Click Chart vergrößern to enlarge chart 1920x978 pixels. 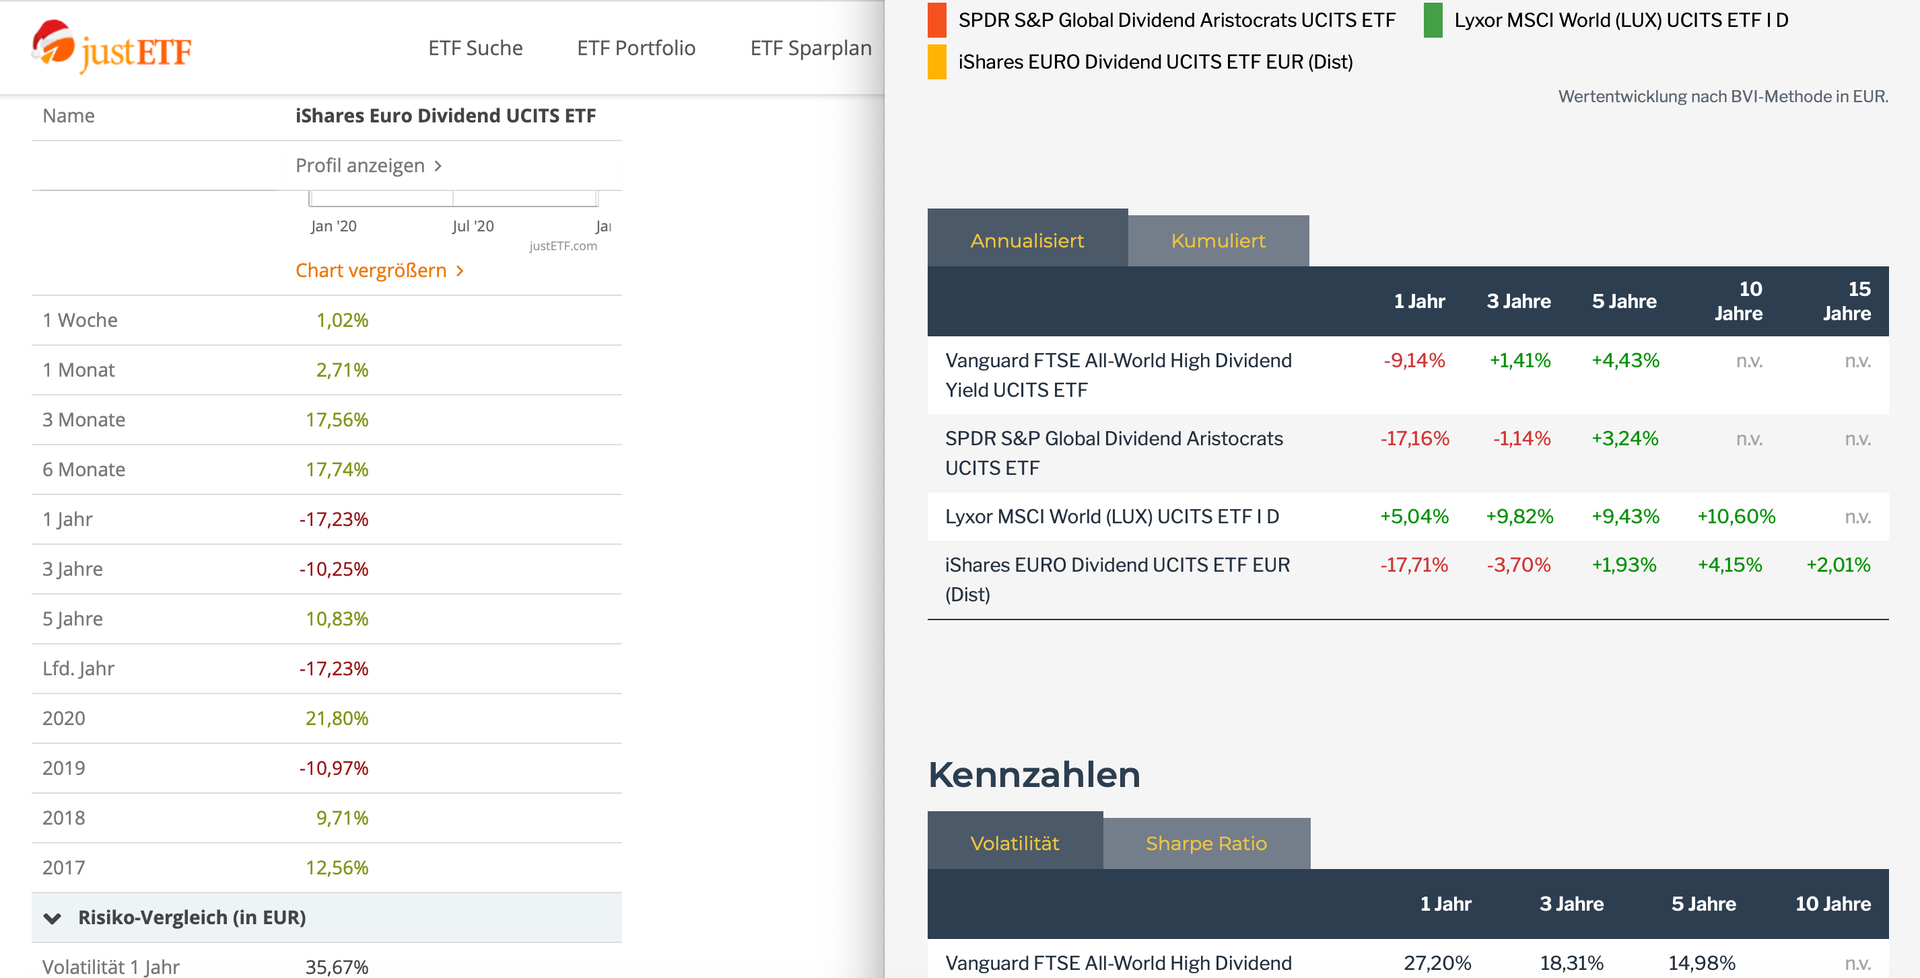pyautogui.click(x=371, y=270)
